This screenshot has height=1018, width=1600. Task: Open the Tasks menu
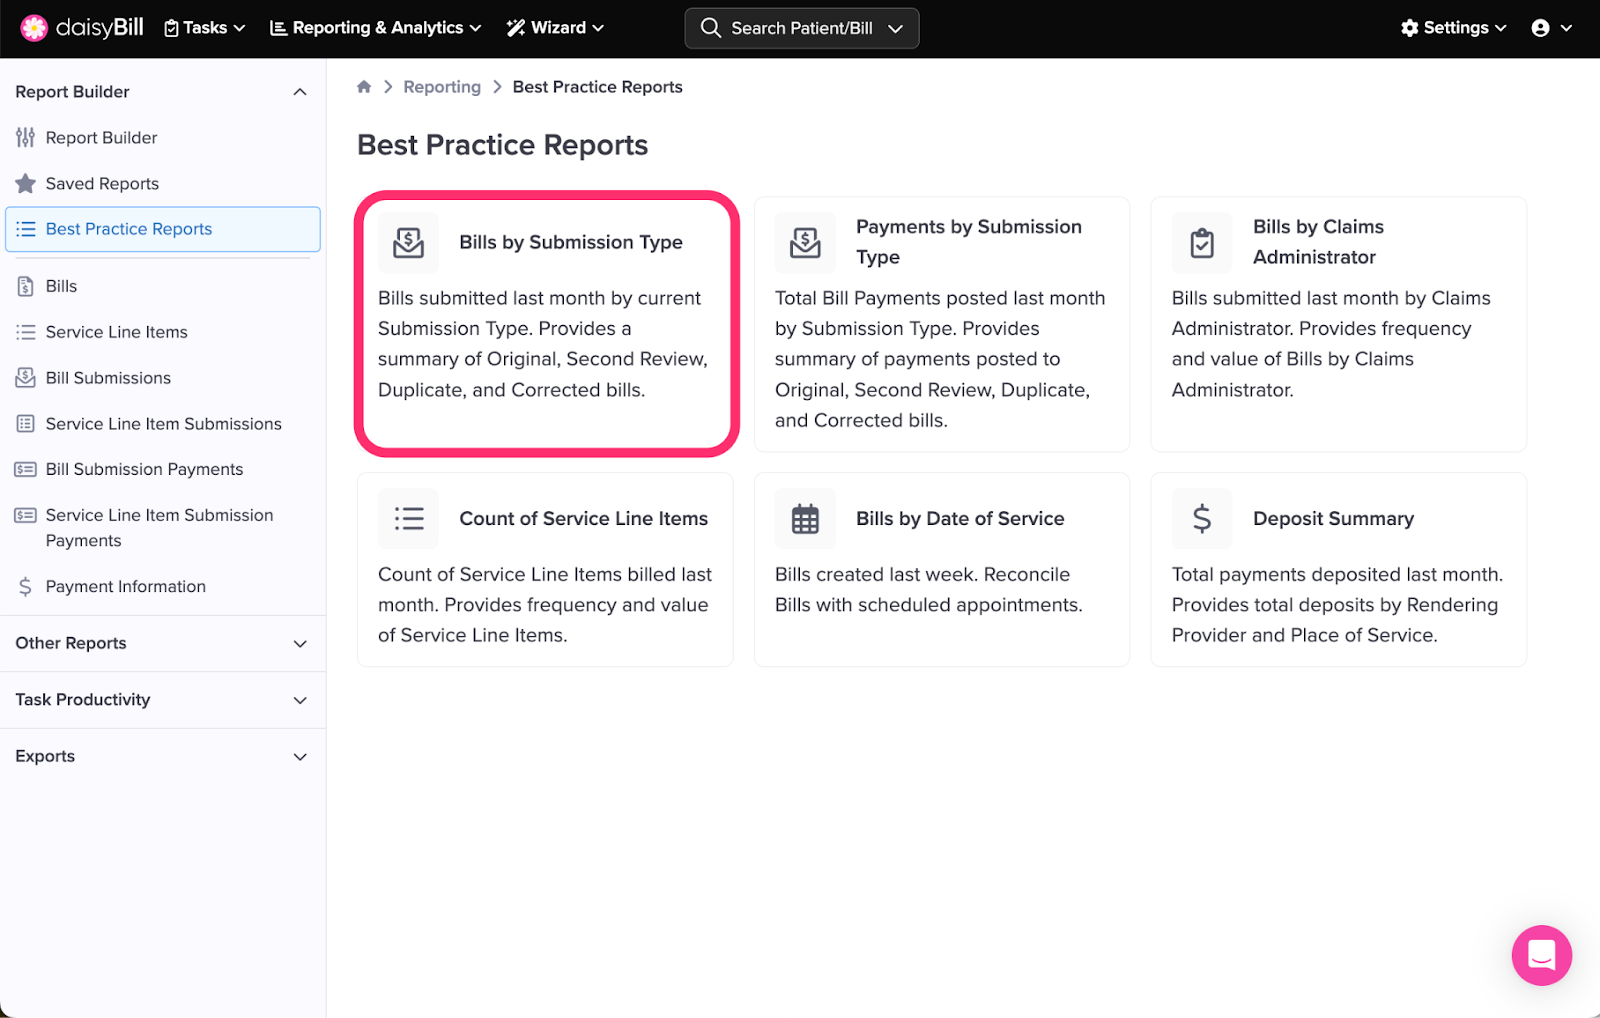click(x=205, y=28)
